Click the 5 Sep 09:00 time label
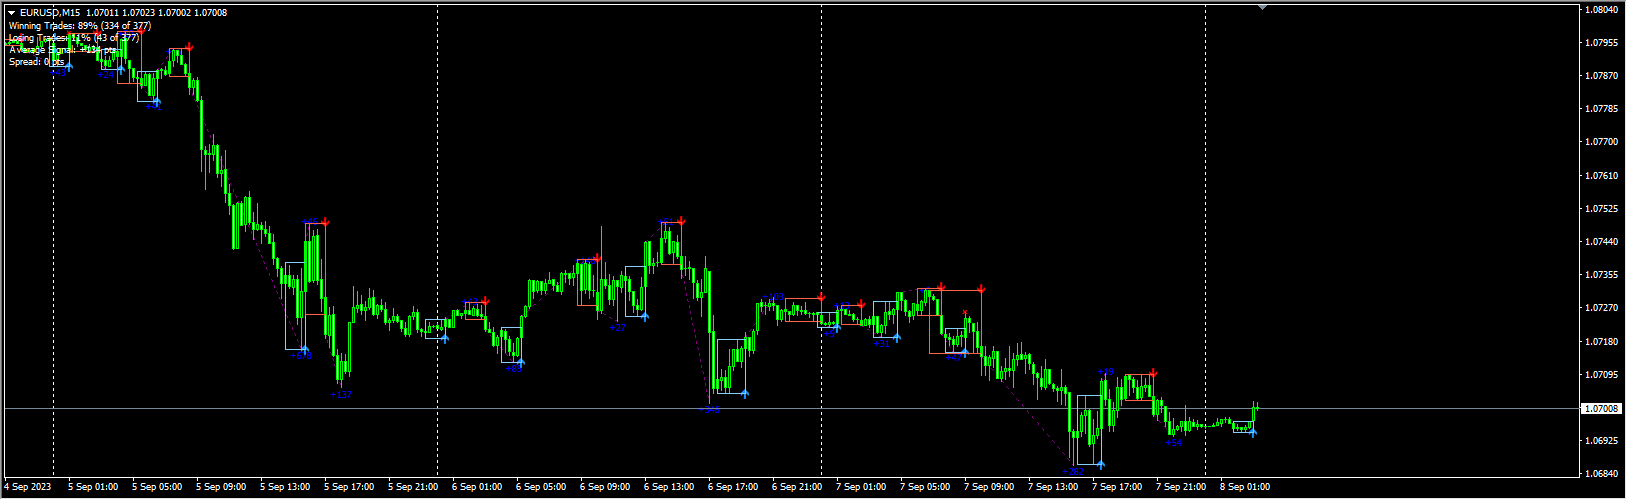Screen dimensions: 1627x500 [x=221, y=488]
